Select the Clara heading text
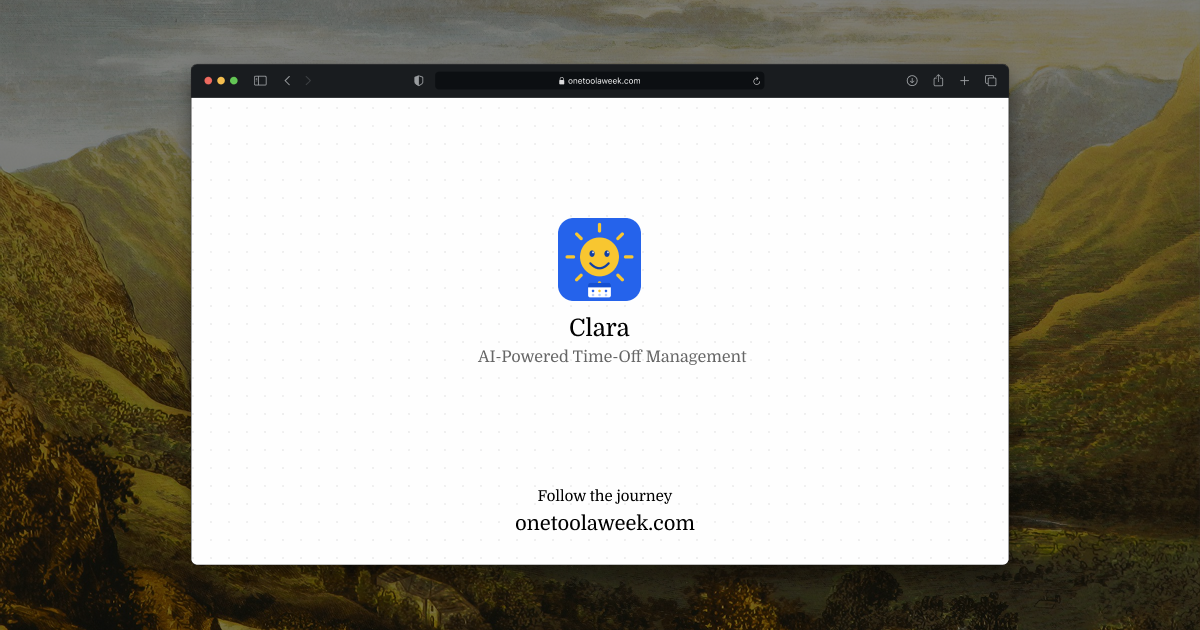This screenshot has width=1200, height=630. pyautogui.click(x=599, y=327)
